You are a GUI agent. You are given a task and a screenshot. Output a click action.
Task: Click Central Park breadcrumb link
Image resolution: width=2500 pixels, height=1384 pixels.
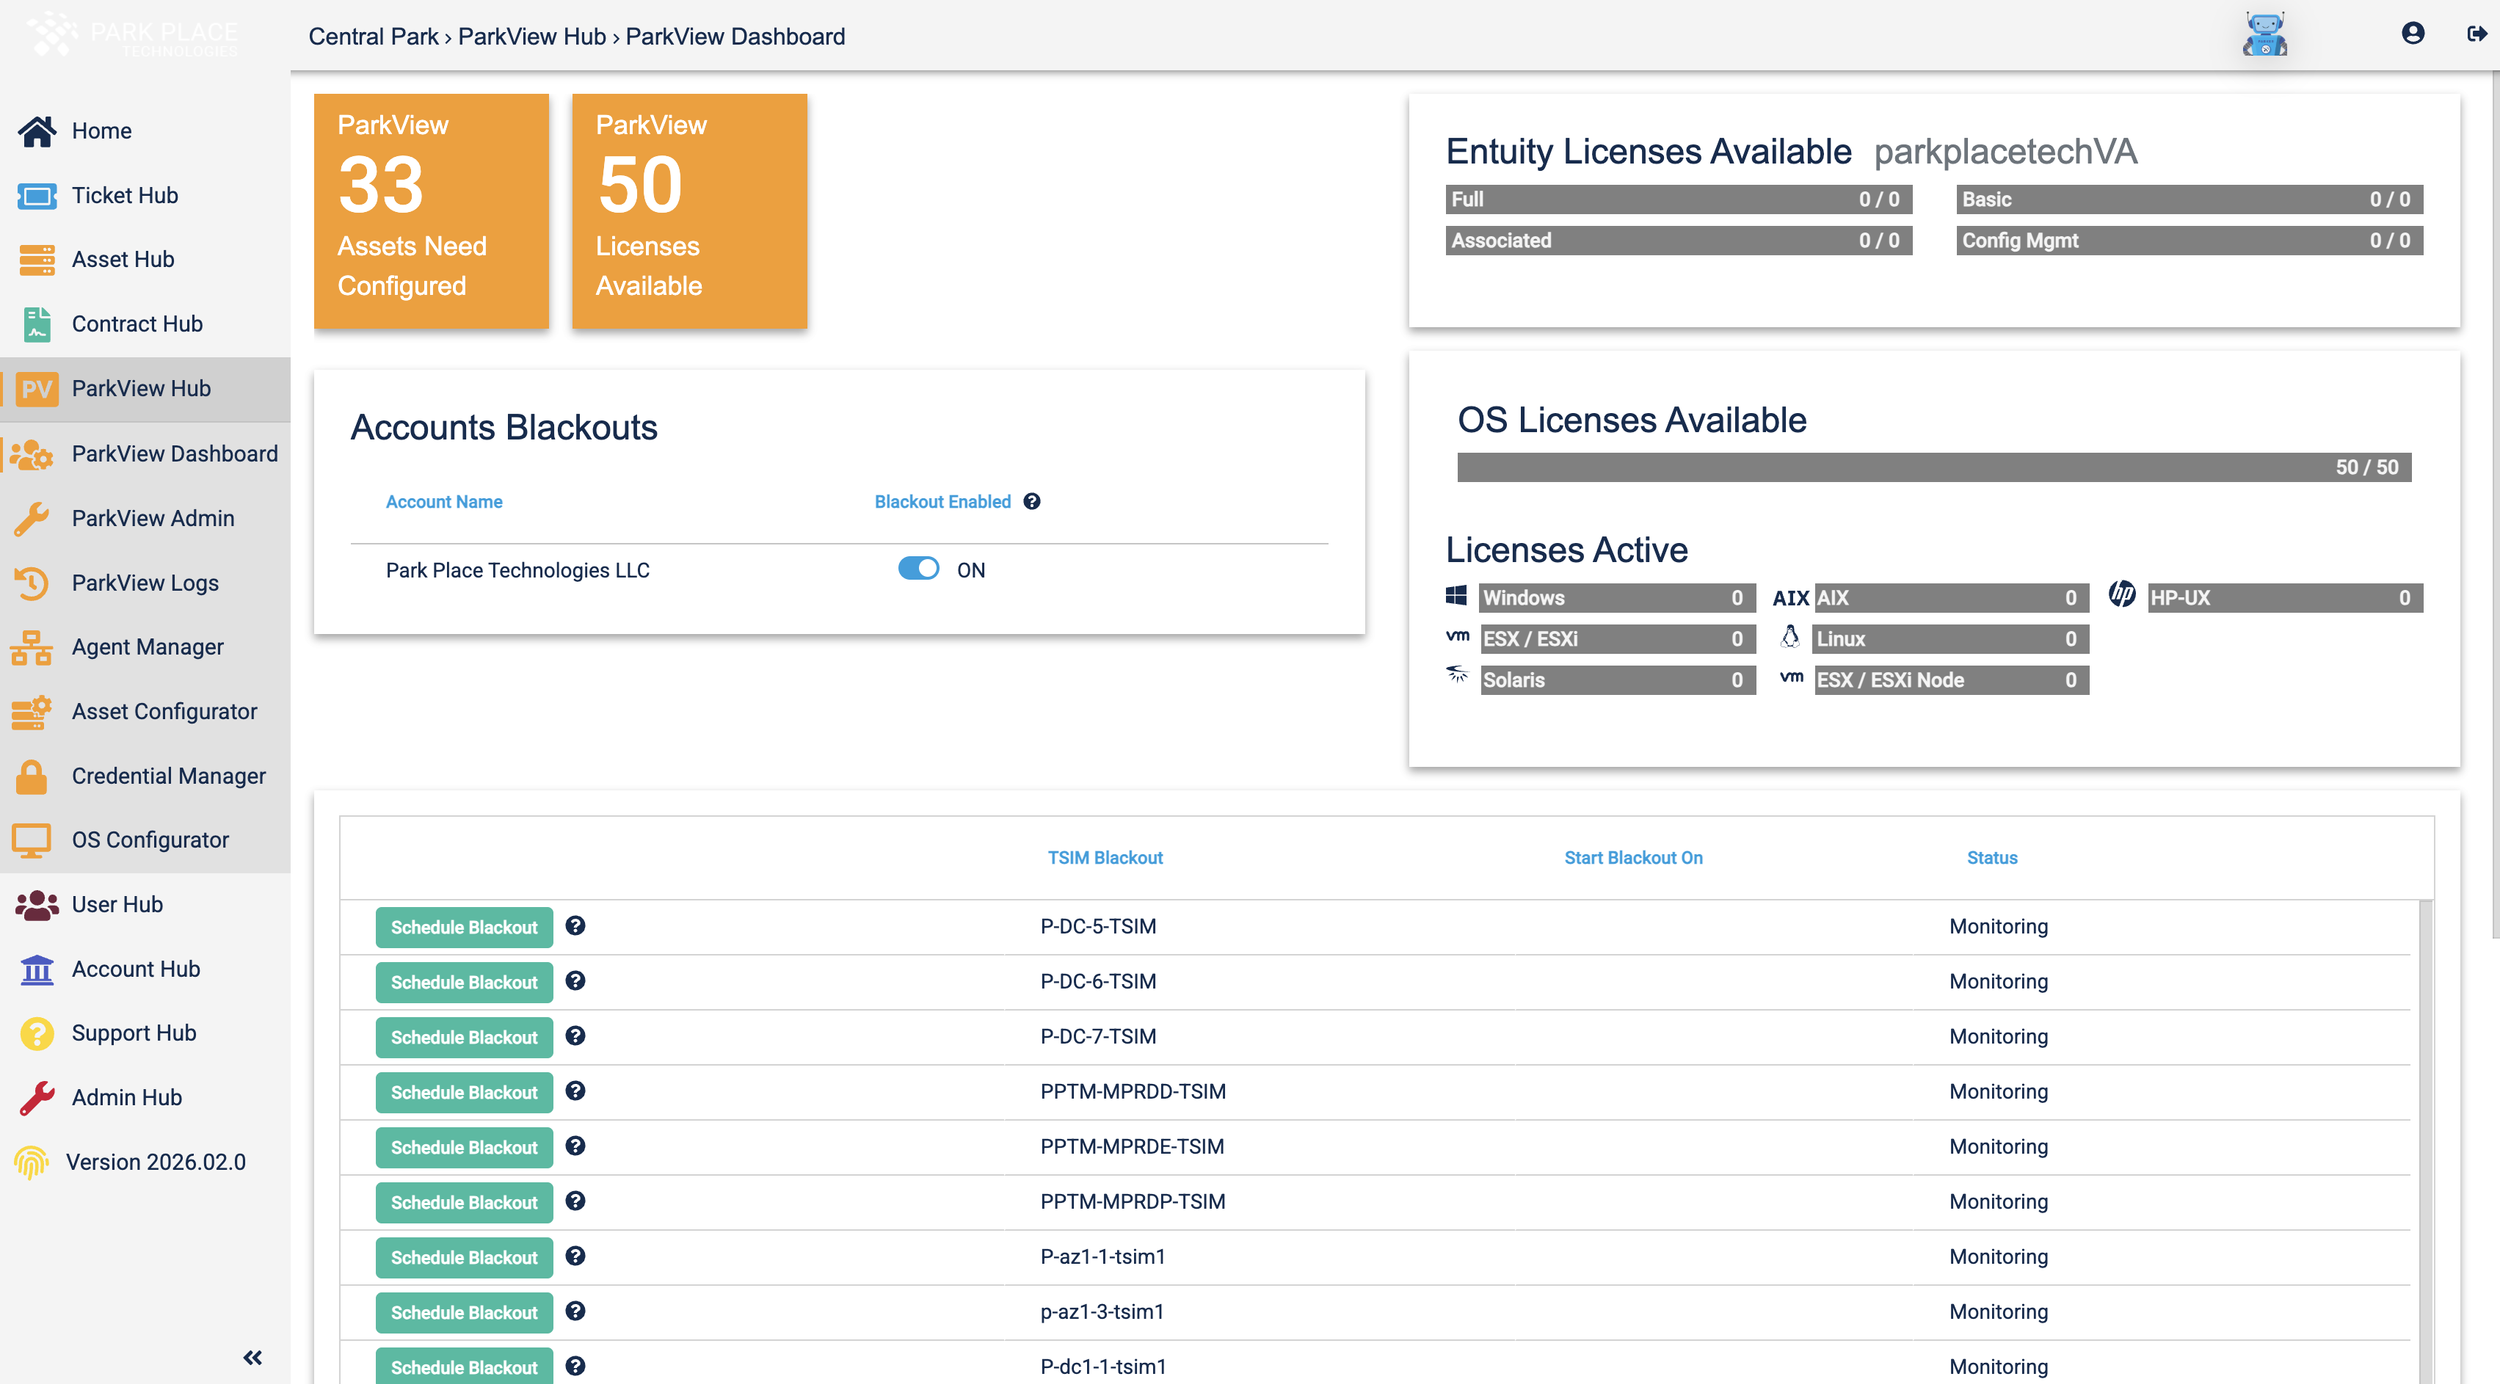[373, 37]
